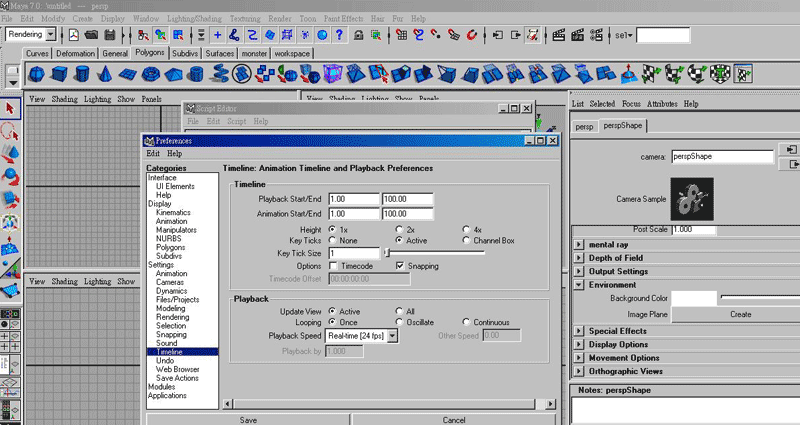
Task: Set Update View to All
Action: [399, 311]
